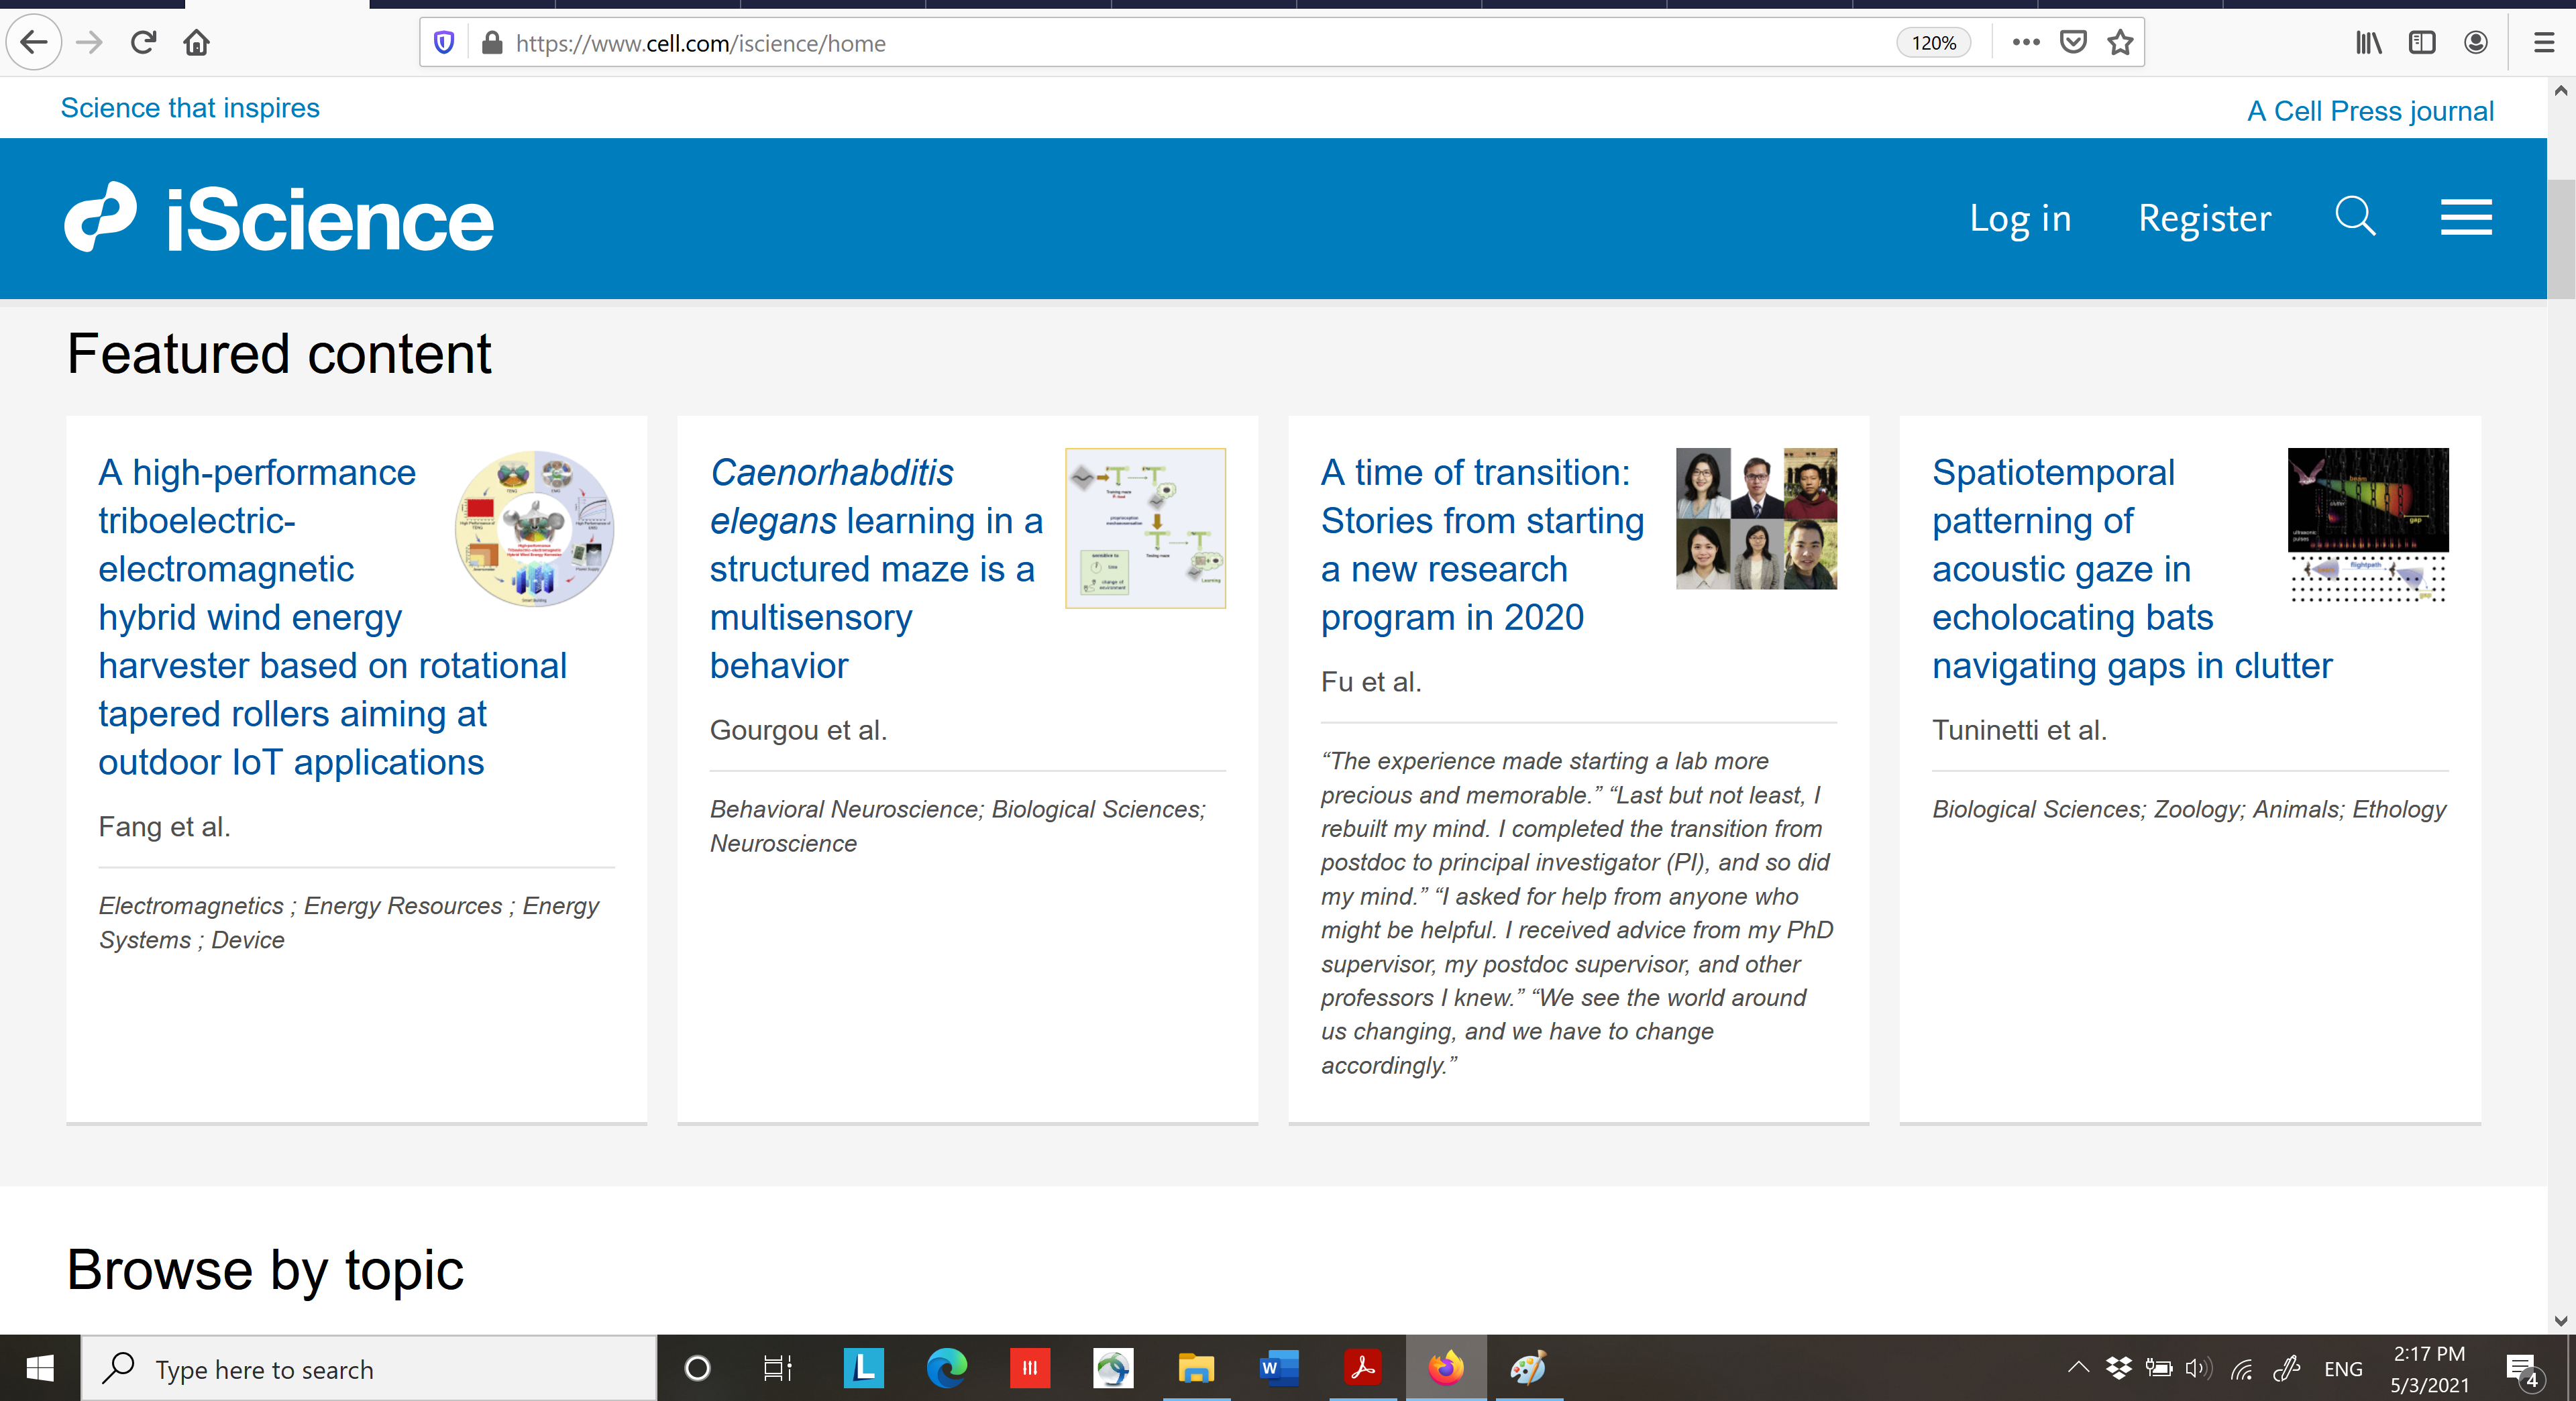Viewport: 2576px width, 1401px height.
Task: Open Firefox Library icon in toolbar
Action: (x=2368, y=43)
